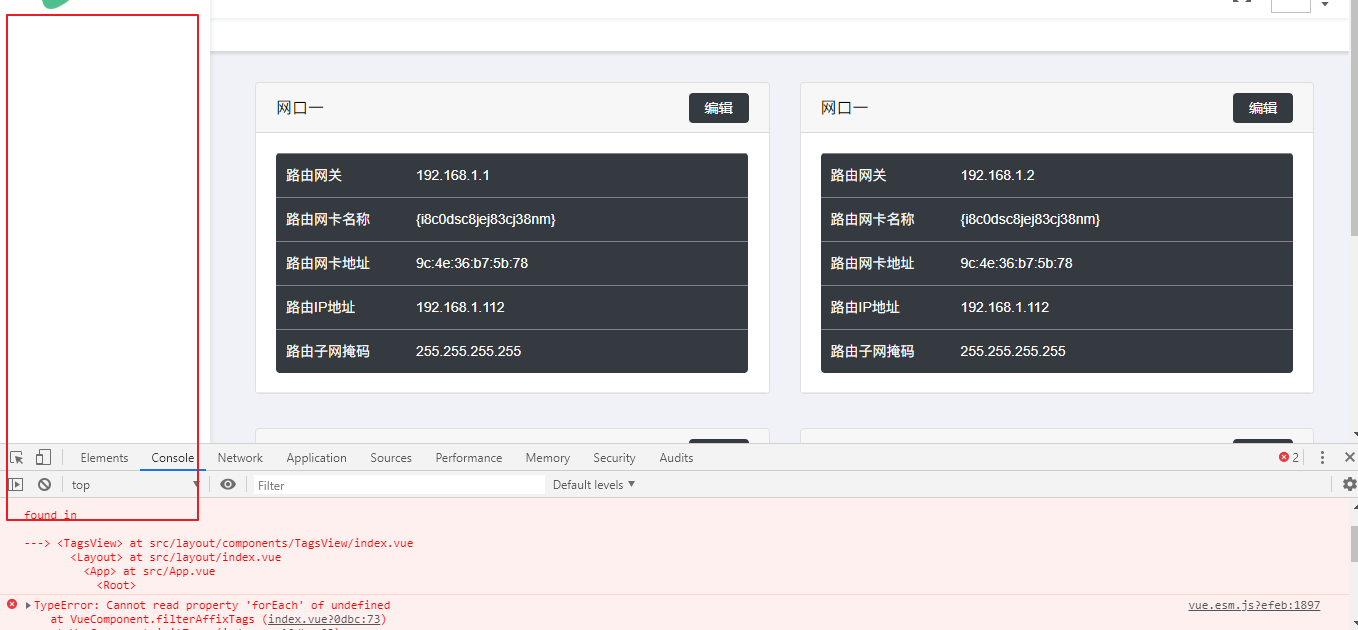The width and height of the screenshot is (1358, 630).
Task: Open vue.esm.js?efeb:1897 source link
Action: click(x=1253, y=604)
